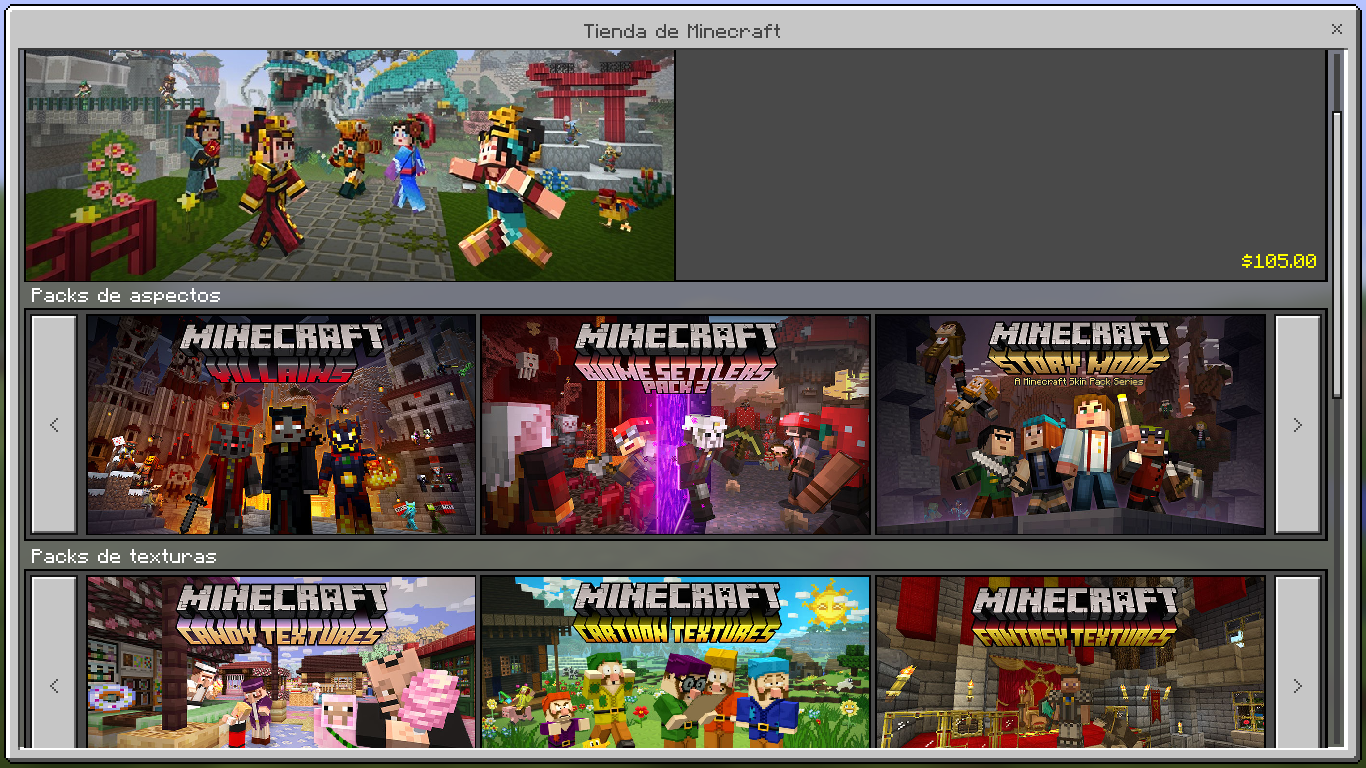Select the Packs de aspectos heading
Viewport: 1366px width, 768px height.
coord(125,296)
